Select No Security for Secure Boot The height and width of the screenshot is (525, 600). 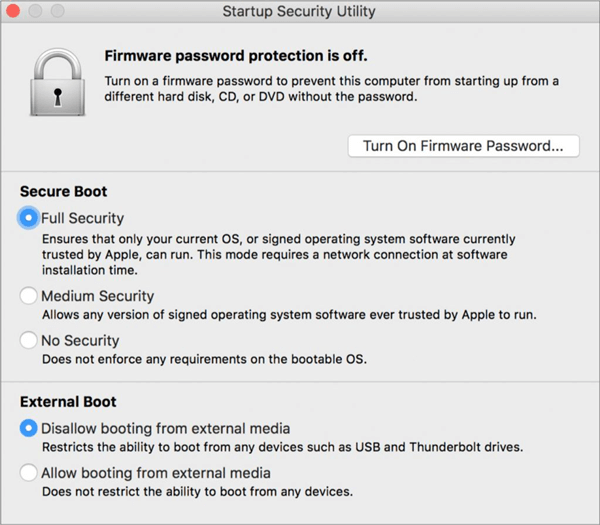coord(29,341)
